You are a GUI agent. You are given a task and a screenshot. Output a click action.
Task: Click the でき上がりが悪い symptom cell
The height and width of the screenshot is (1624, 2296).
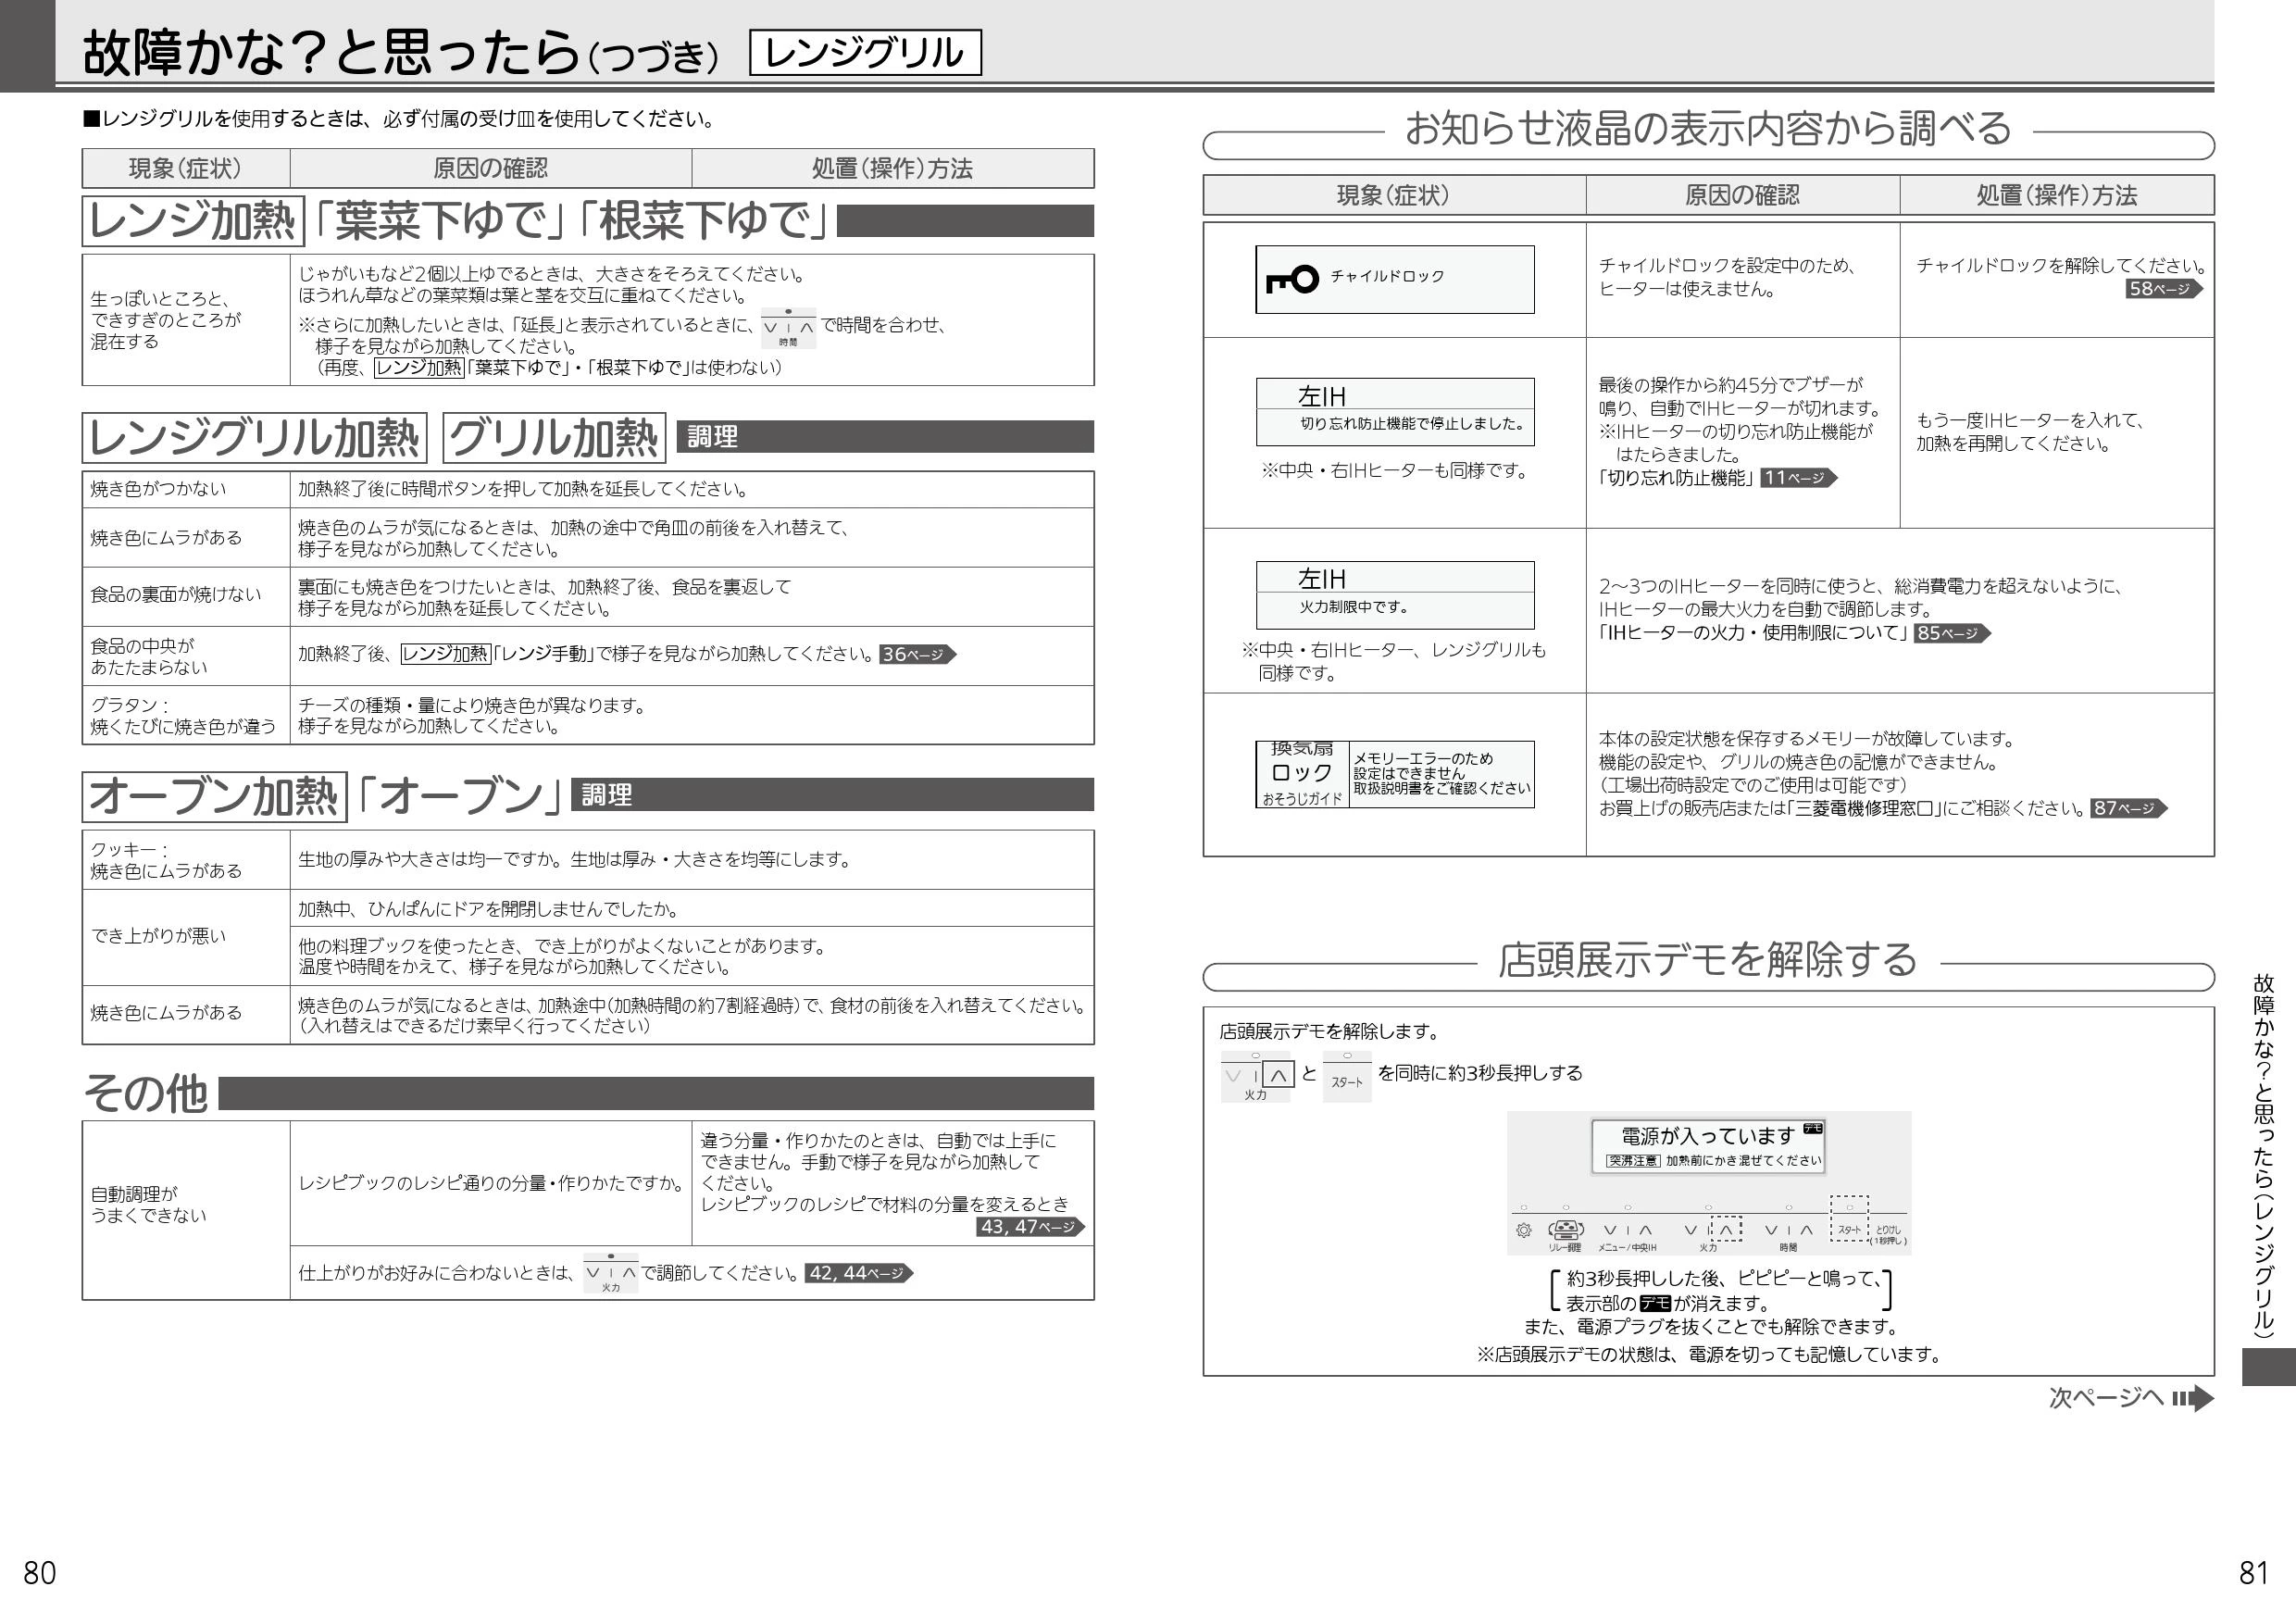point(186,937)
